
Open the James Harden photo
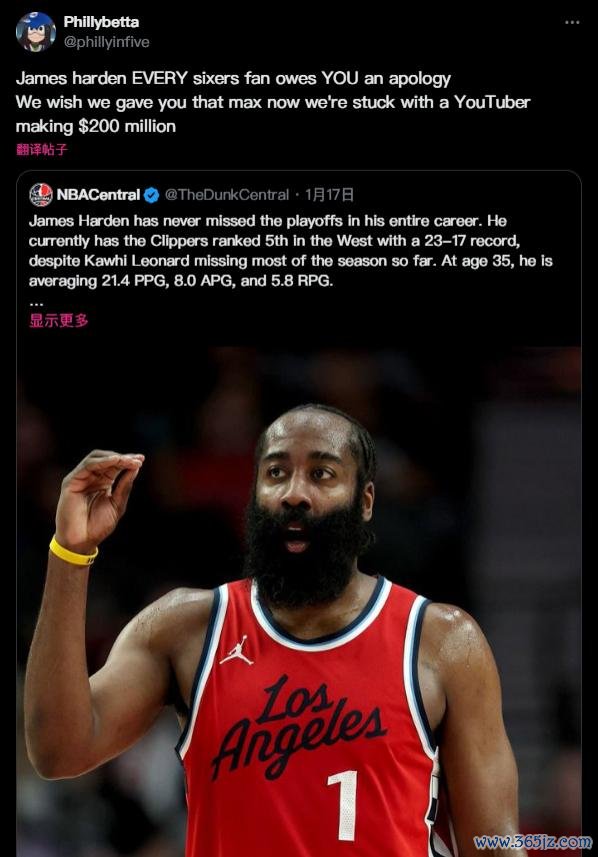pyautogui.click(x=299, y=601)
